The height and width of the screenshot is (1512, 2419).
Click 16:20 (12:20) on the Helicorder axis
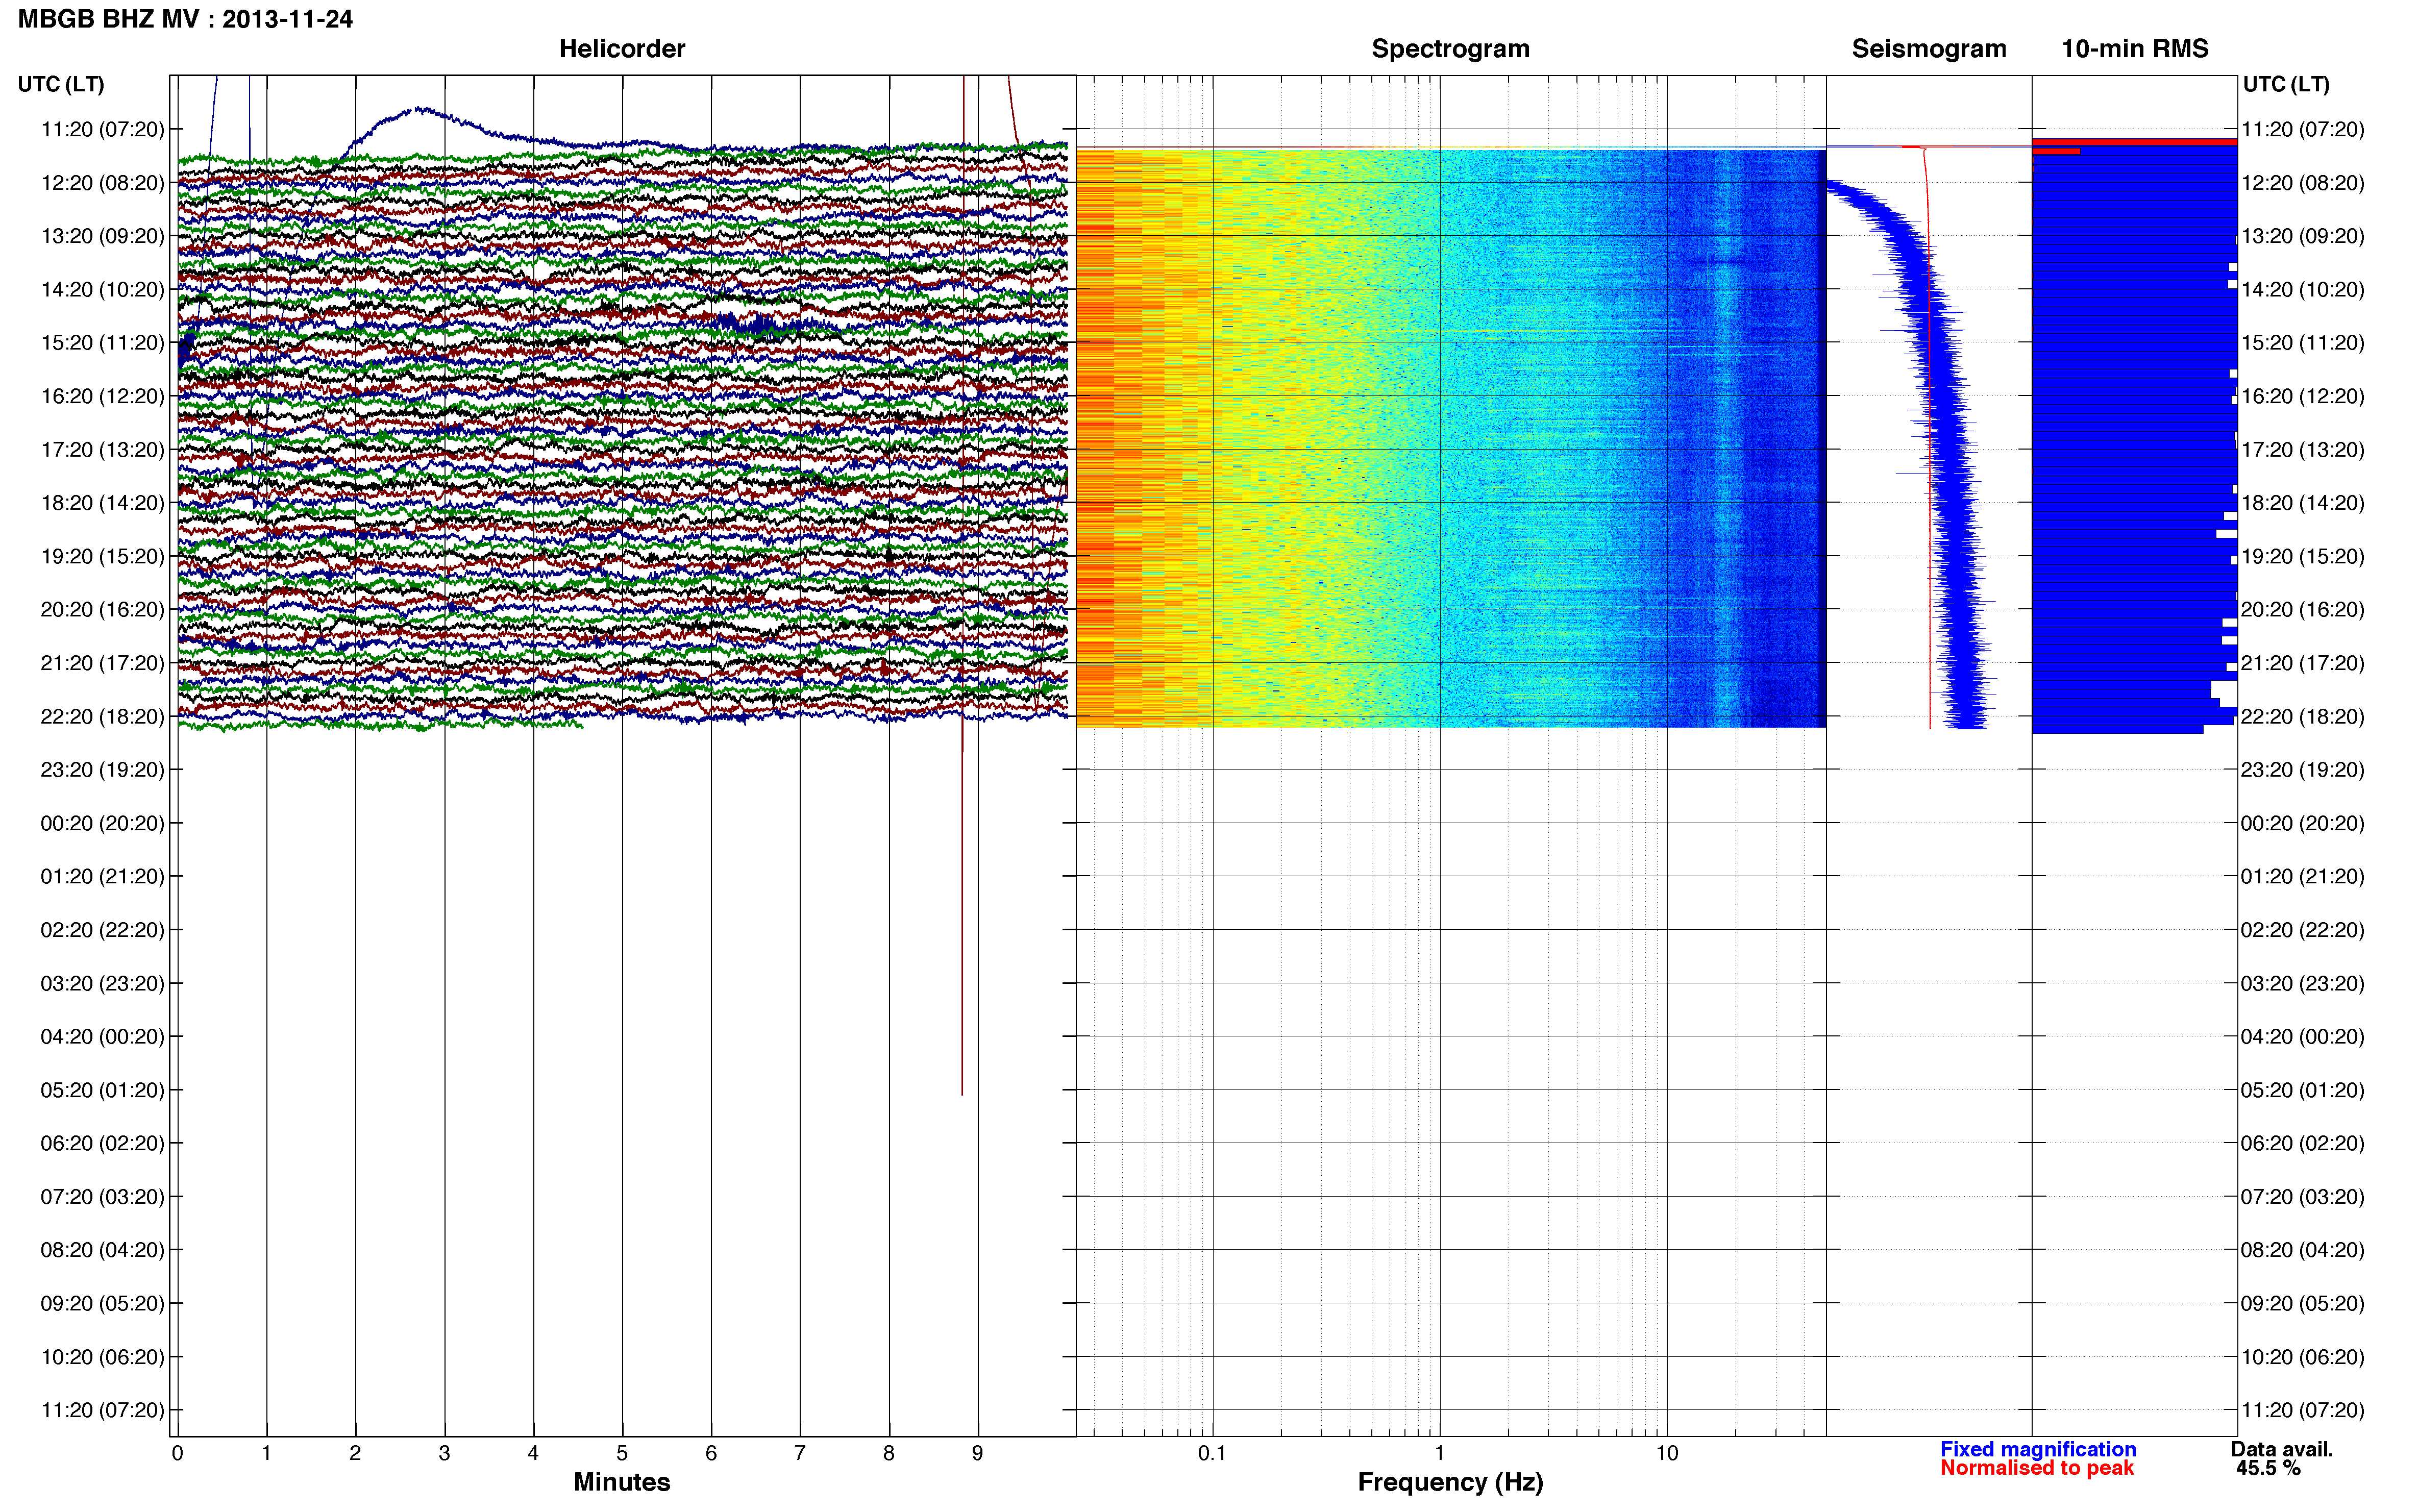tap(102, 396)
